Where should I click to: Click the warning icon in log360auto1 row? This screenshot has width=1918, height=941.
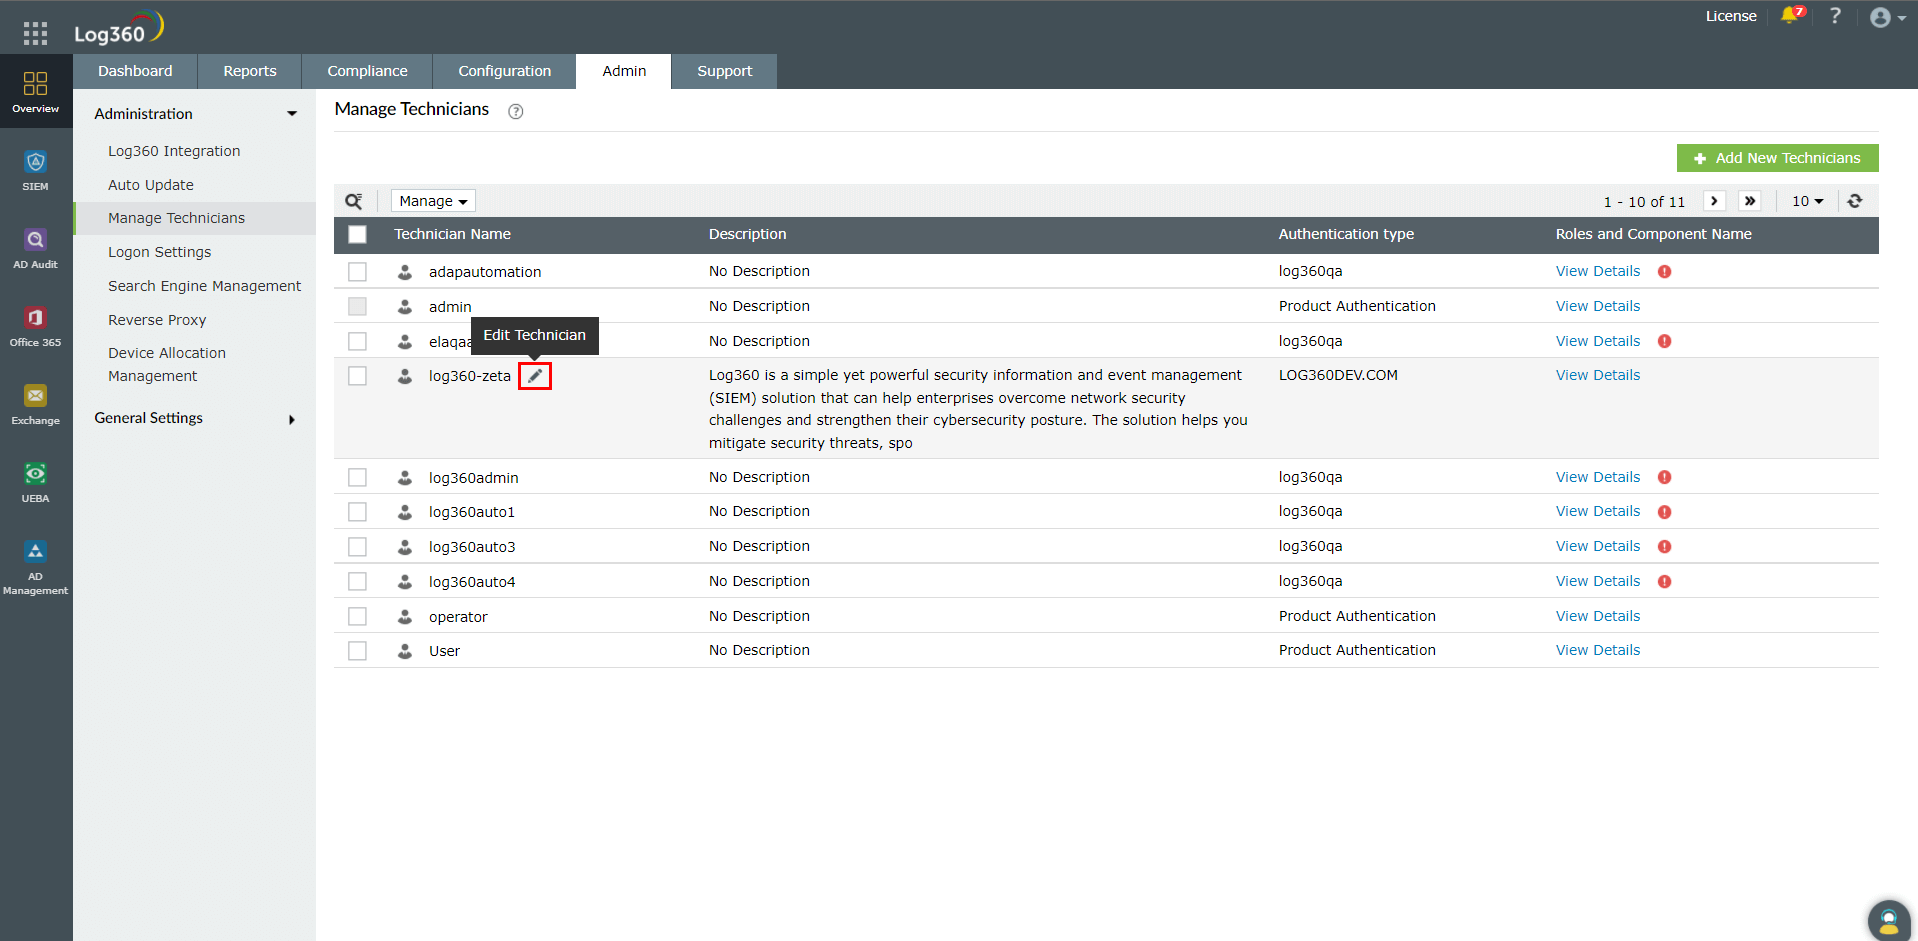[x=1665, y=512]
